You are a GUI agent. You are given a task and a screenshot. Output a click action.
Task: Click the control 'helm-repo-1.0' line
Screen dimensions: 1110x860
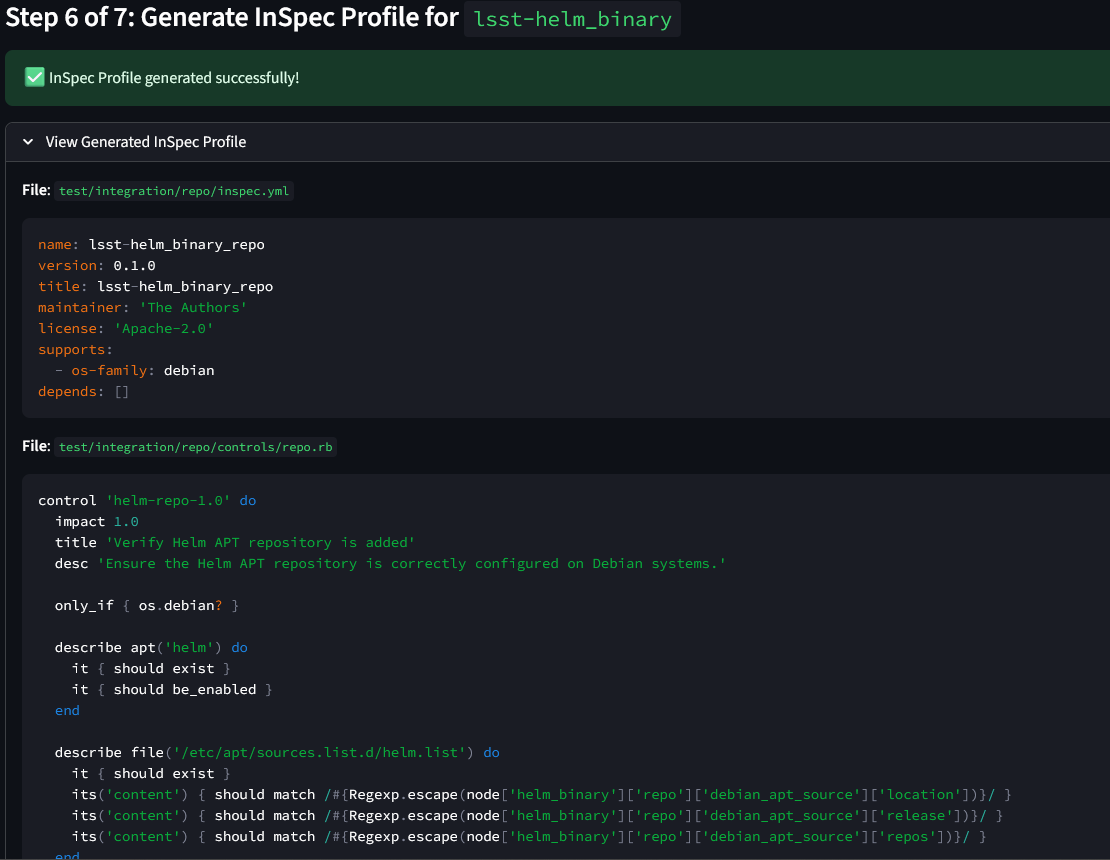147,500
